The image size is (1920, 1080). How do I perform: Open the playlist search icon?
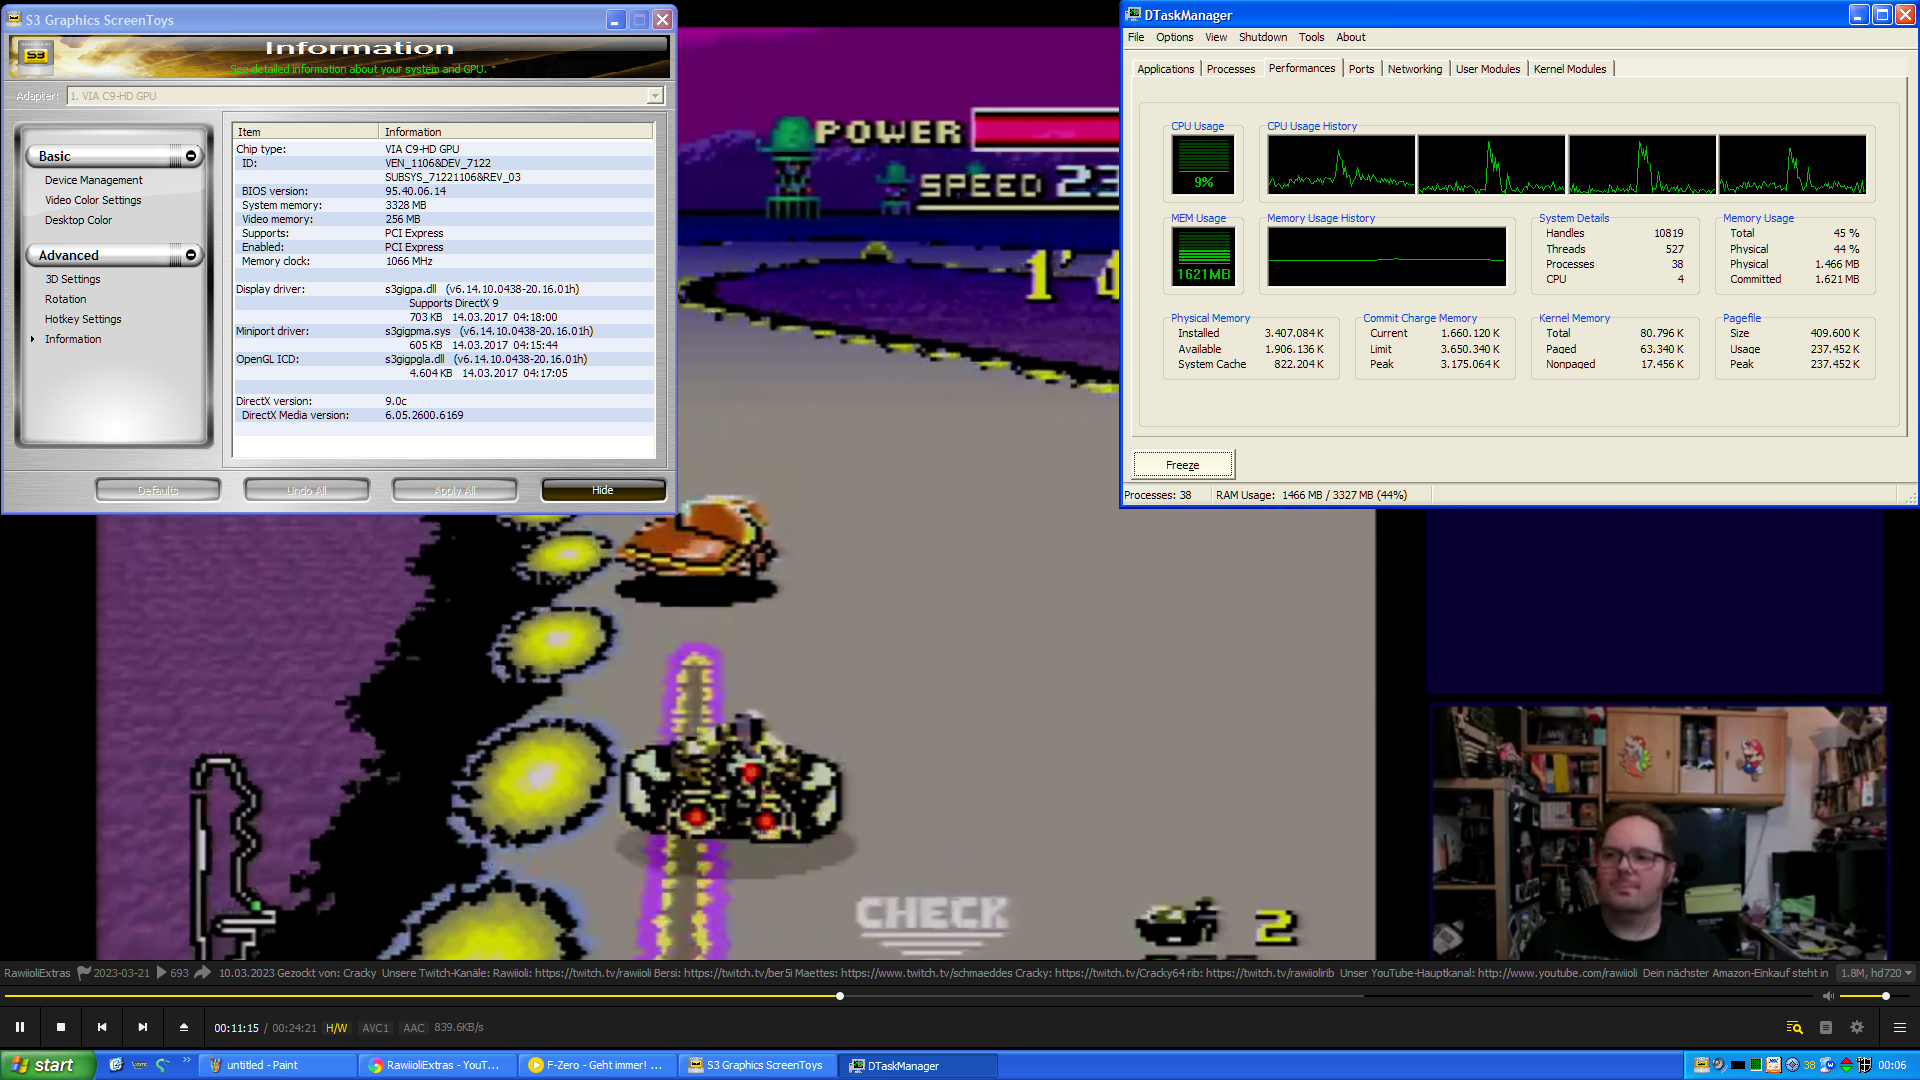click(x=1794, y=1027)
